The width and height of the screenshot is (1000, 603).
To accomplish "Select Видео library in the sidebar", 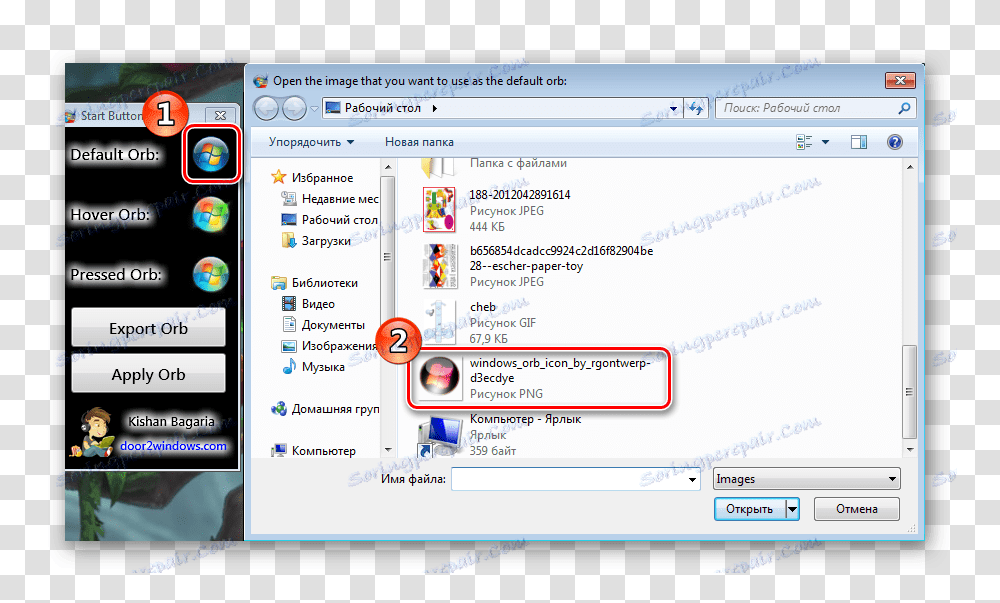I will click(x=318, y=304).
